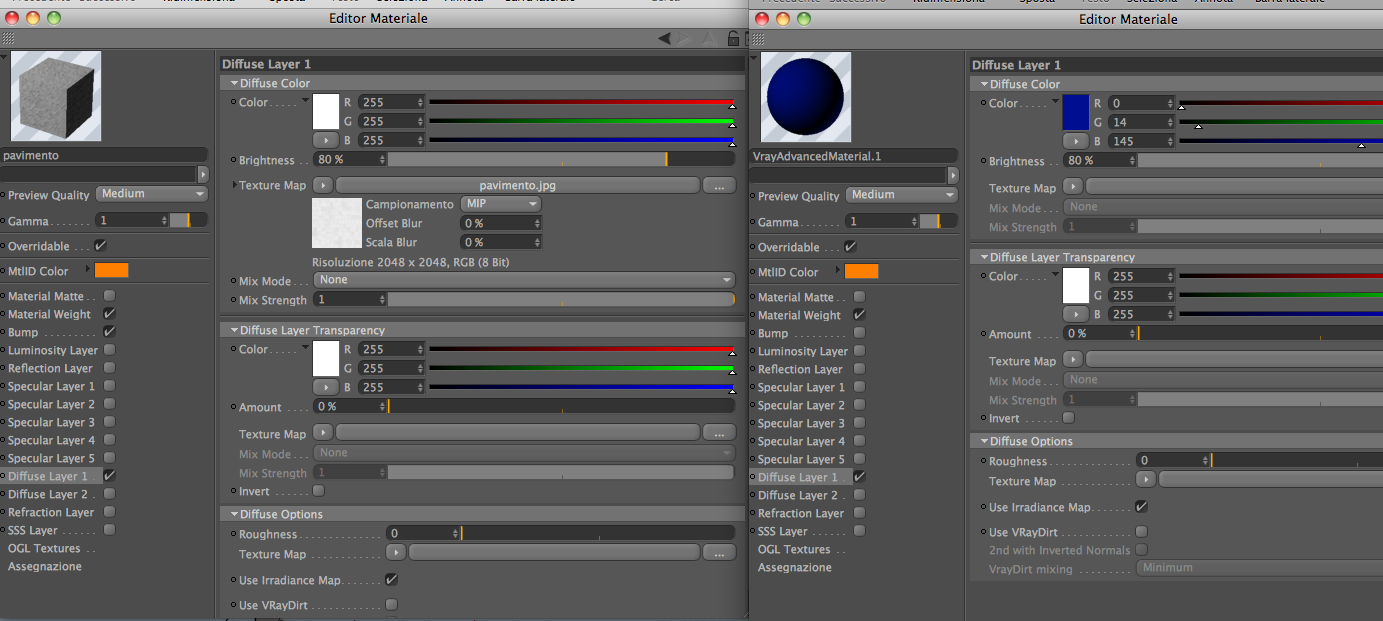Open Preview Quality dropdown for VrayAdvancedMaterial.1
This screenshot has height=621, width=1383.
(x=902, y=195)
